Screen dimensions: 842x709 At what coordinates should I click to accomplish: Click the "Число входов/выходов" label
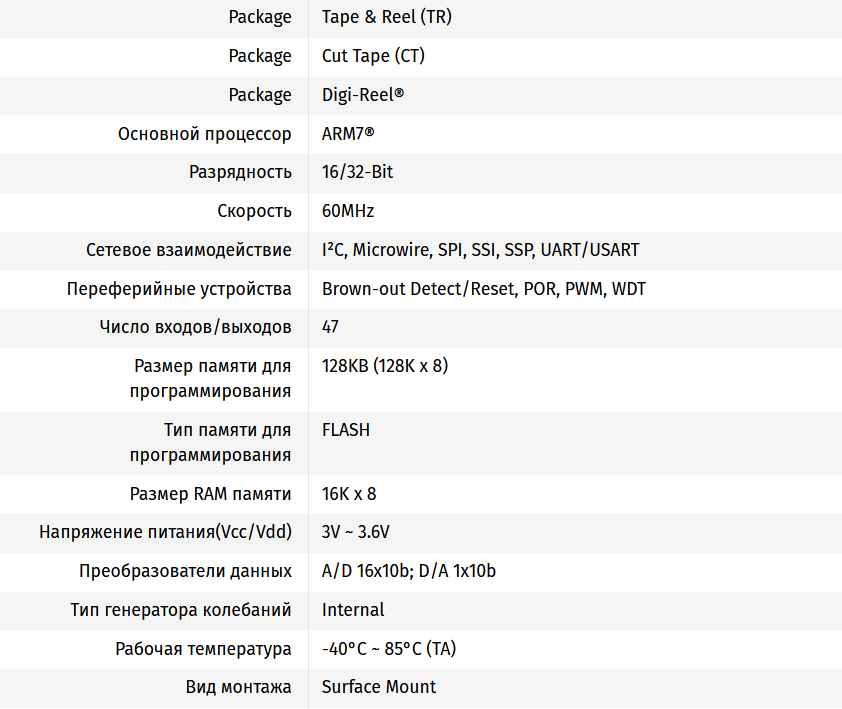(196, 327)
